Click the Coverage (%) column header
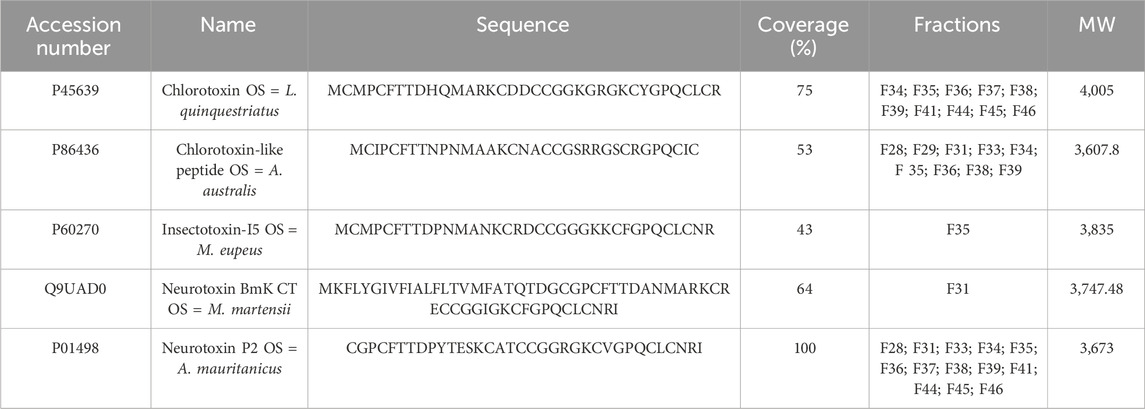1145x409 pixels. point(803,36)
